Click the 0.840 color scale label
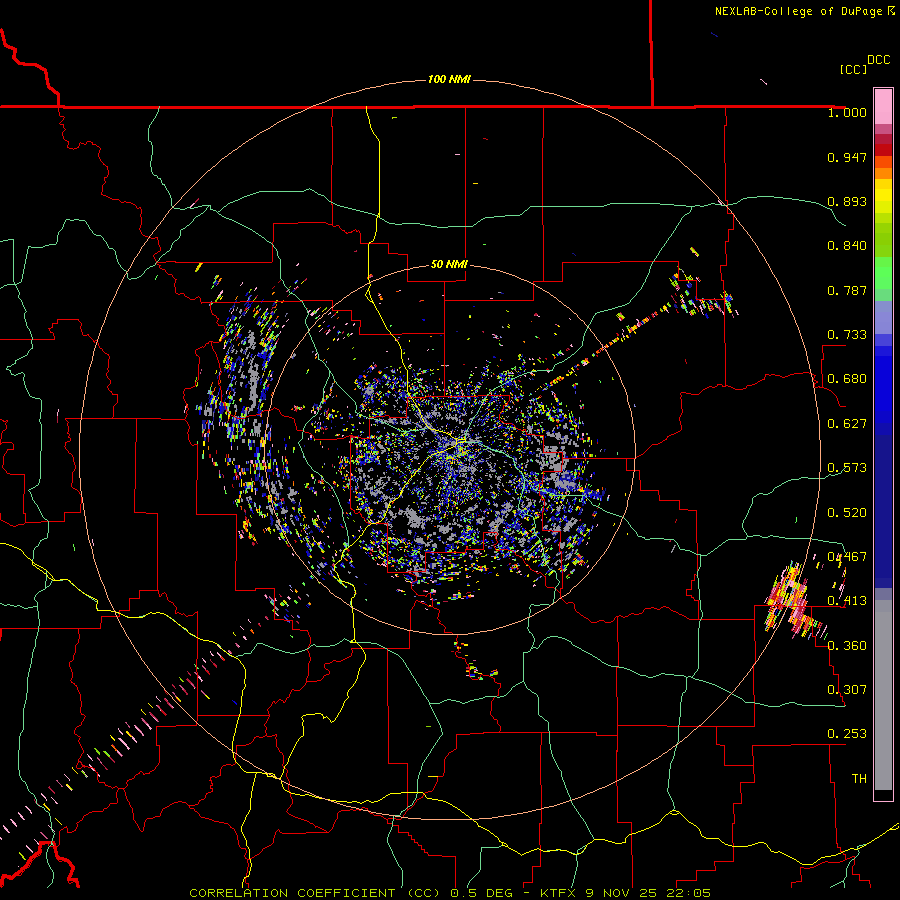 click(x=847, y=246)
